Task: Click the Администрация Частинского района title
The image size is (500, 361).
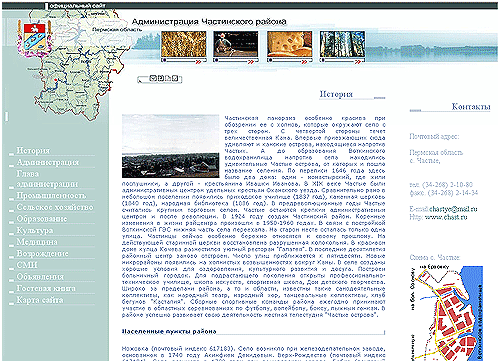Action: (x=209, y=22)
